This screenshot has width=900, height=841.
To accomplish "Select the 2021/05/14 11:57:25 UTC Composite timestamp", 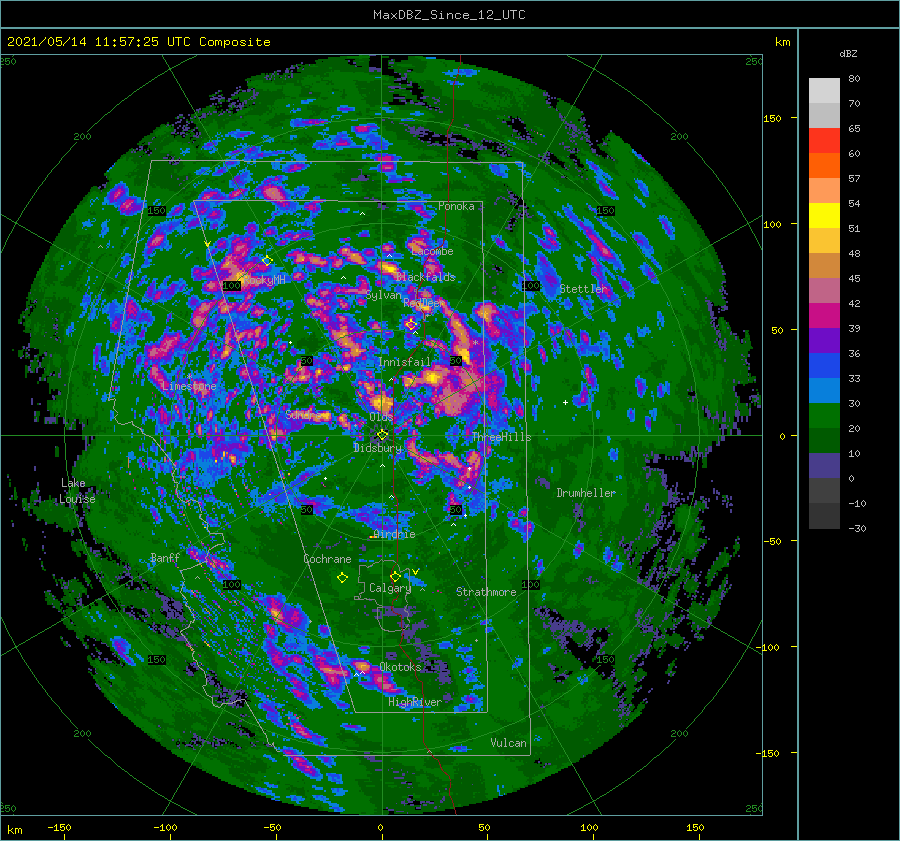I will (x=138, y=42).
